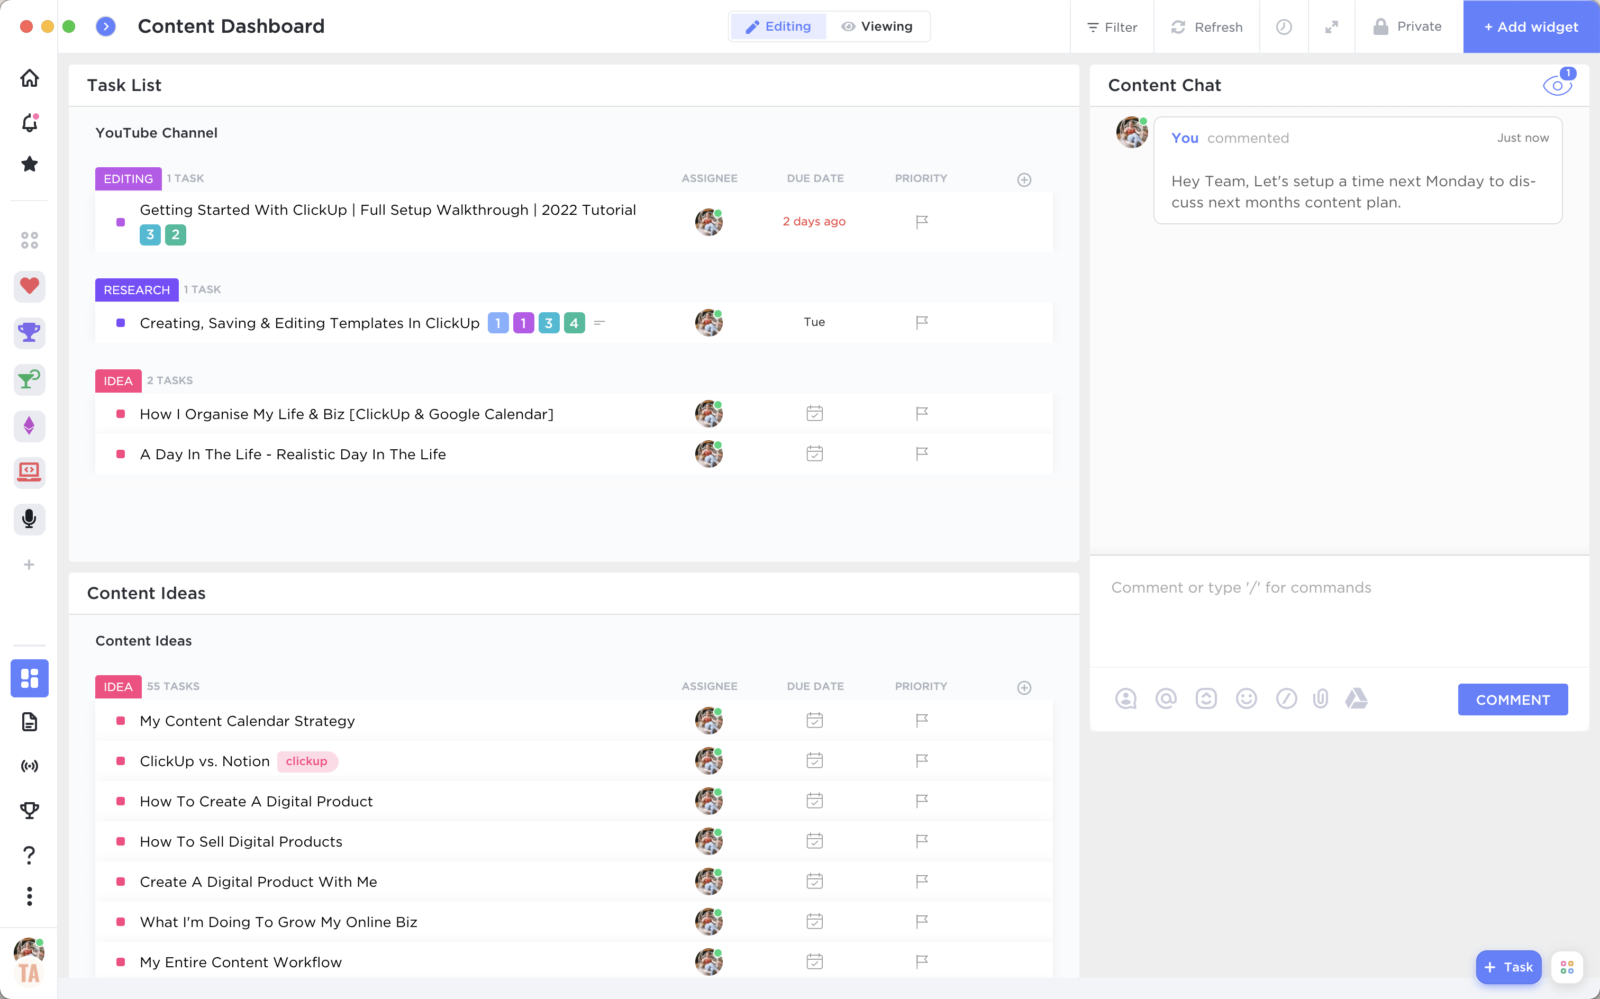The height and width of the screenshot is (999, 1600).
Task: Click the microphone icon in sidebar
Action: (x=29, y=518)
